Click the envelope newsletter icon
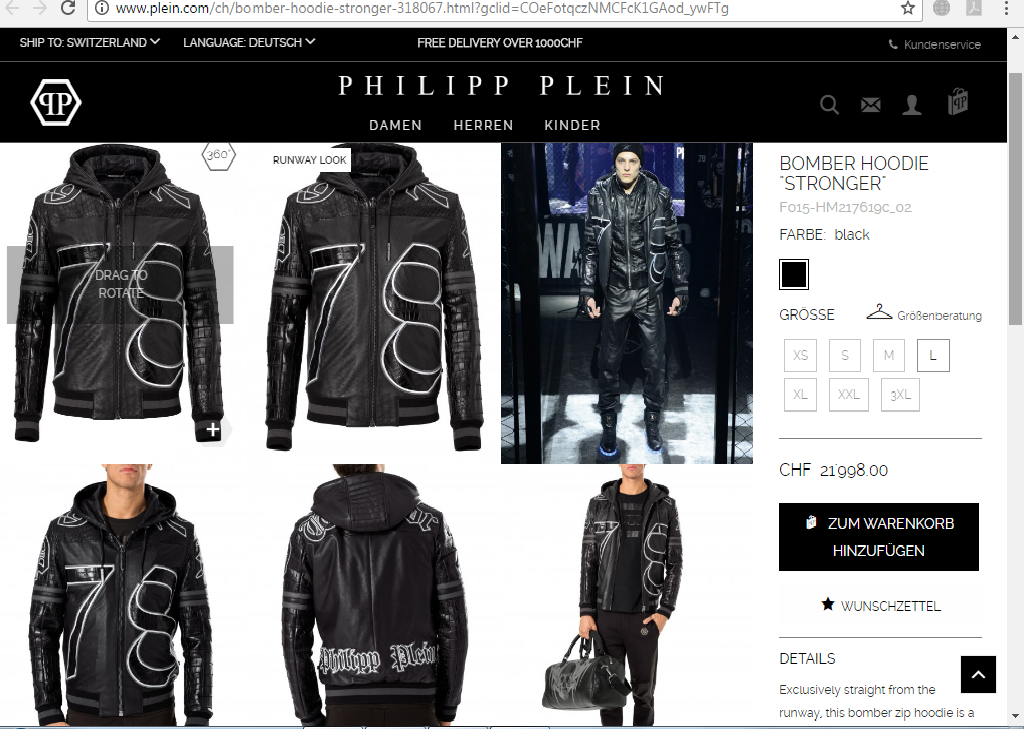 (x=871, y=105)
